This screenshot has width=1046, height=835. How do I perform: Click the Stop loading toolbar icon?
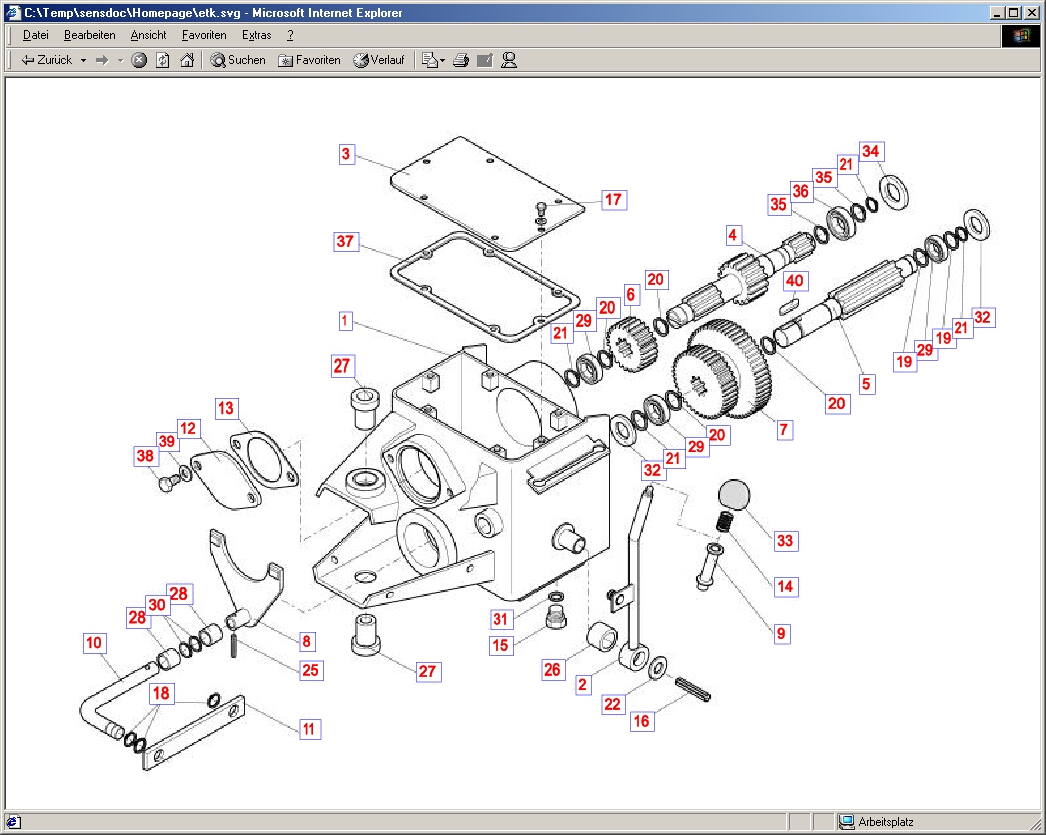139,60
